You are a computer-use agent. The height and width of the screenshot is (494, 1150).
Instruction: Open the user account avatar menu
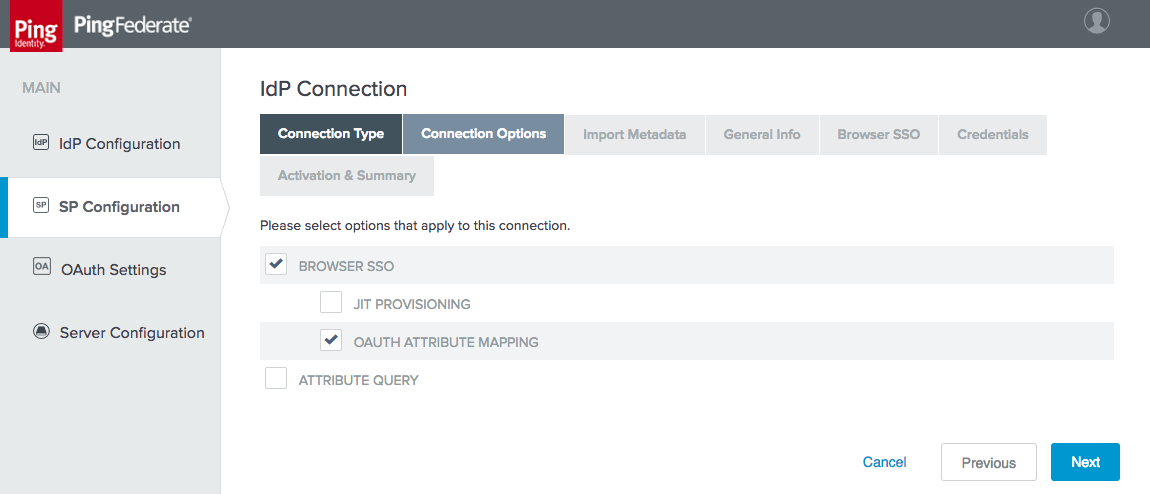click(x=1096, y=21)
